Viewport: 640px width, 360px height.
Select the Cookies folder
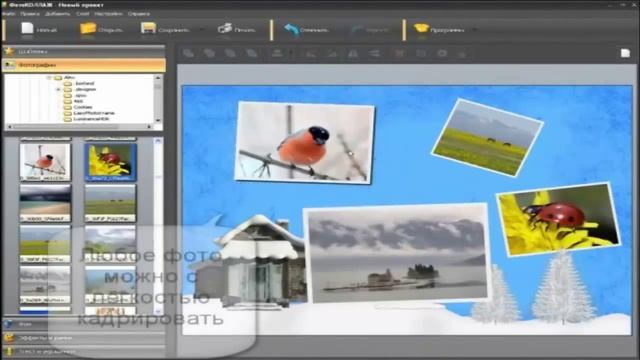click(83, 107)
